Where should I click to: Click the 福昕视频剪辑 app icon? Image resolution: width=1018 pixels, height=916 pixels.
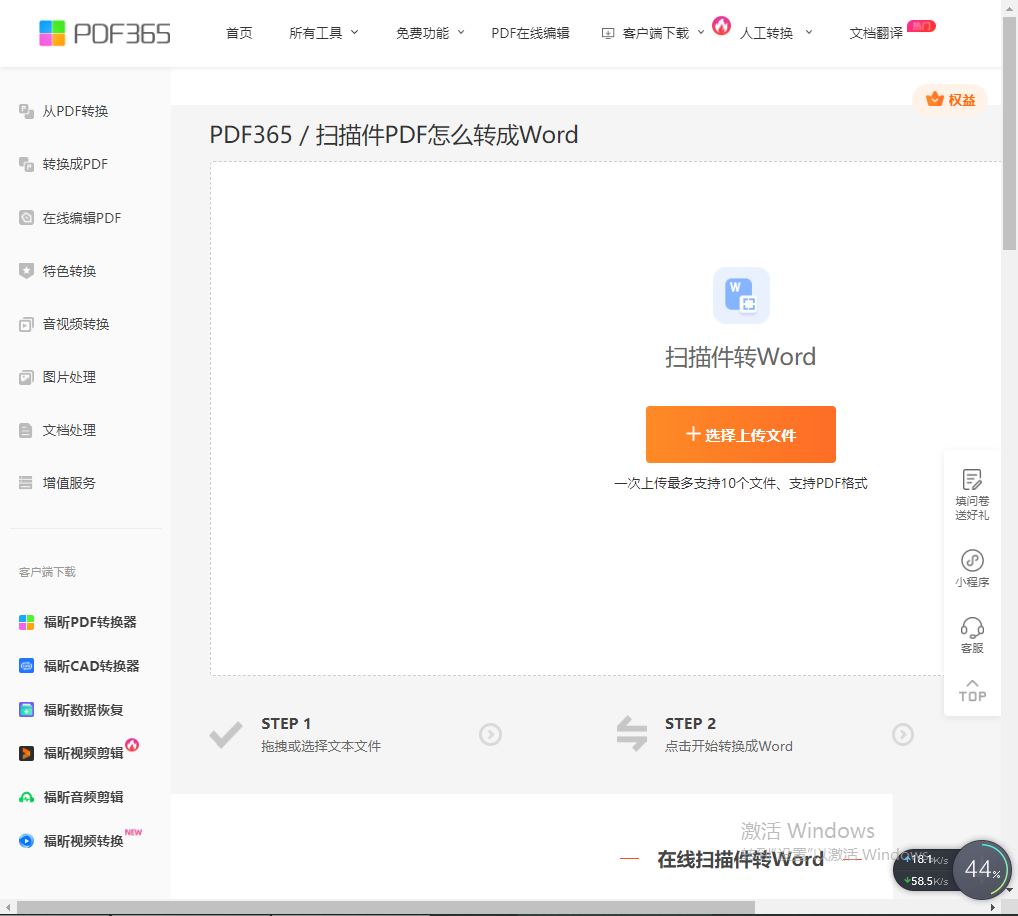[27, 753]
